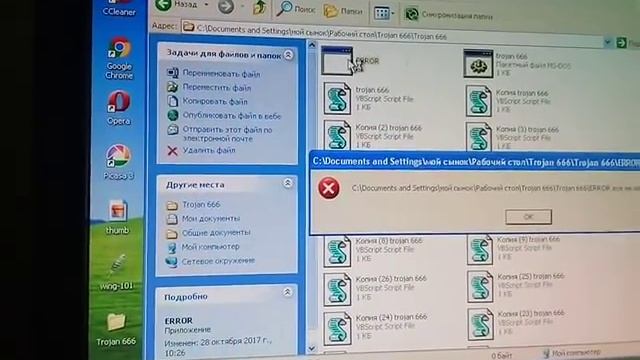Open Opera desktop shortcut
Screen dimensions: 640x360
(x=119, y=108)
